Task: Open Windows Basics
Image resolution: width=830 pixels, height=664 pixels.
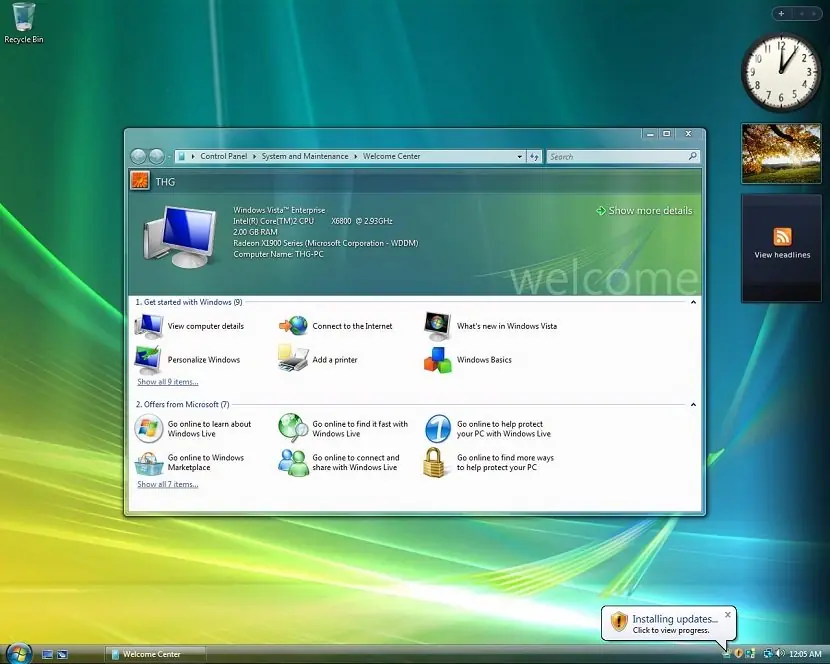Action: [x=484, y=359]
